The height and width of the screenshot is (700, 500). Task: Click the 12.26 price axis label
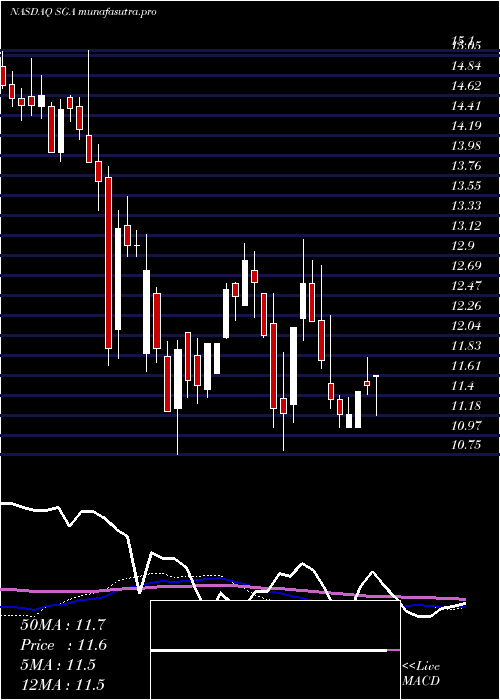click(x=466, y=306)
